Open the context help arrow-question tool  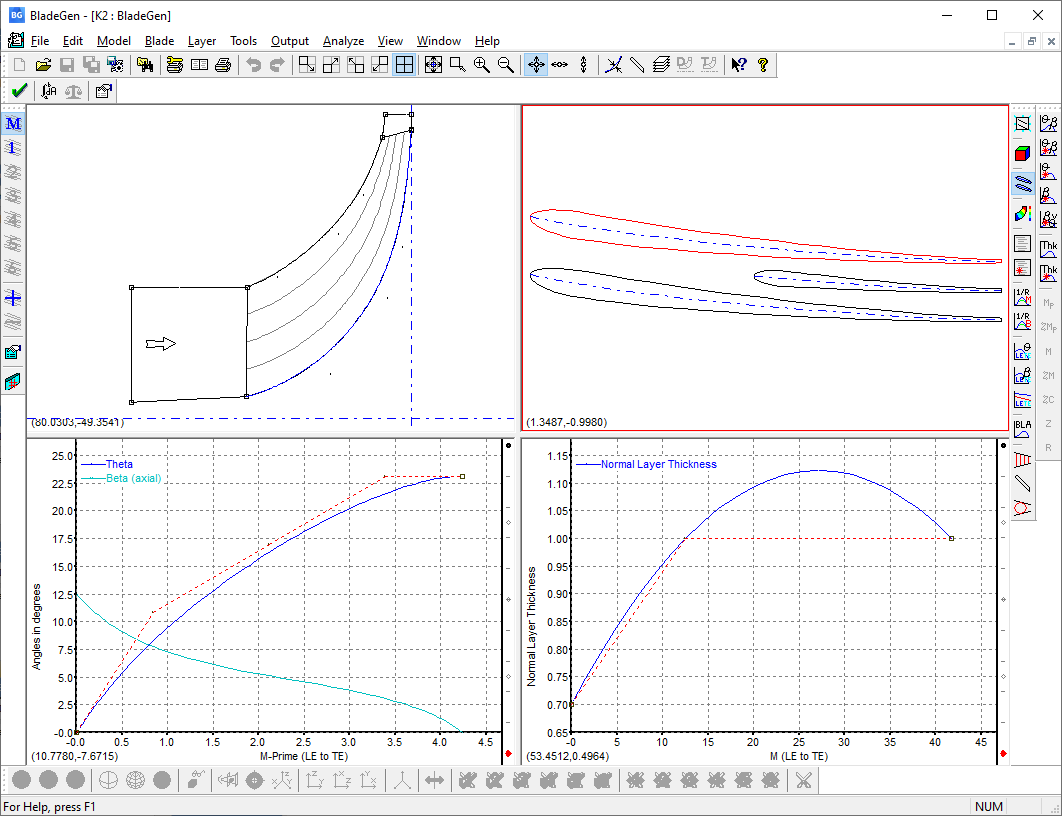click(x=738, y=65)
